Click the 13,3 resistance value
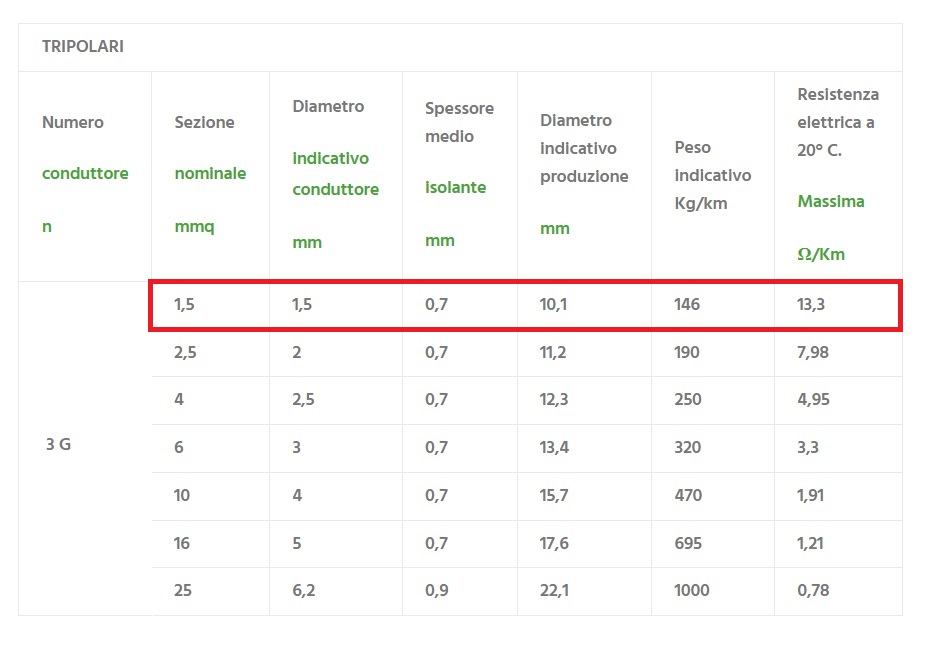This screenshot has height=650, width=933. pyautogui.click(x=811, y=304)
